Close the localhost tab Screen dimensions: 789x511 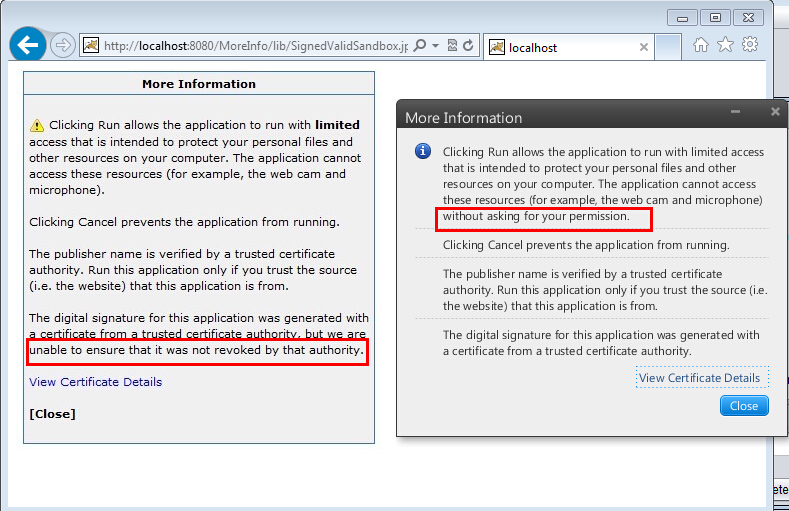[x=644, y=47]
